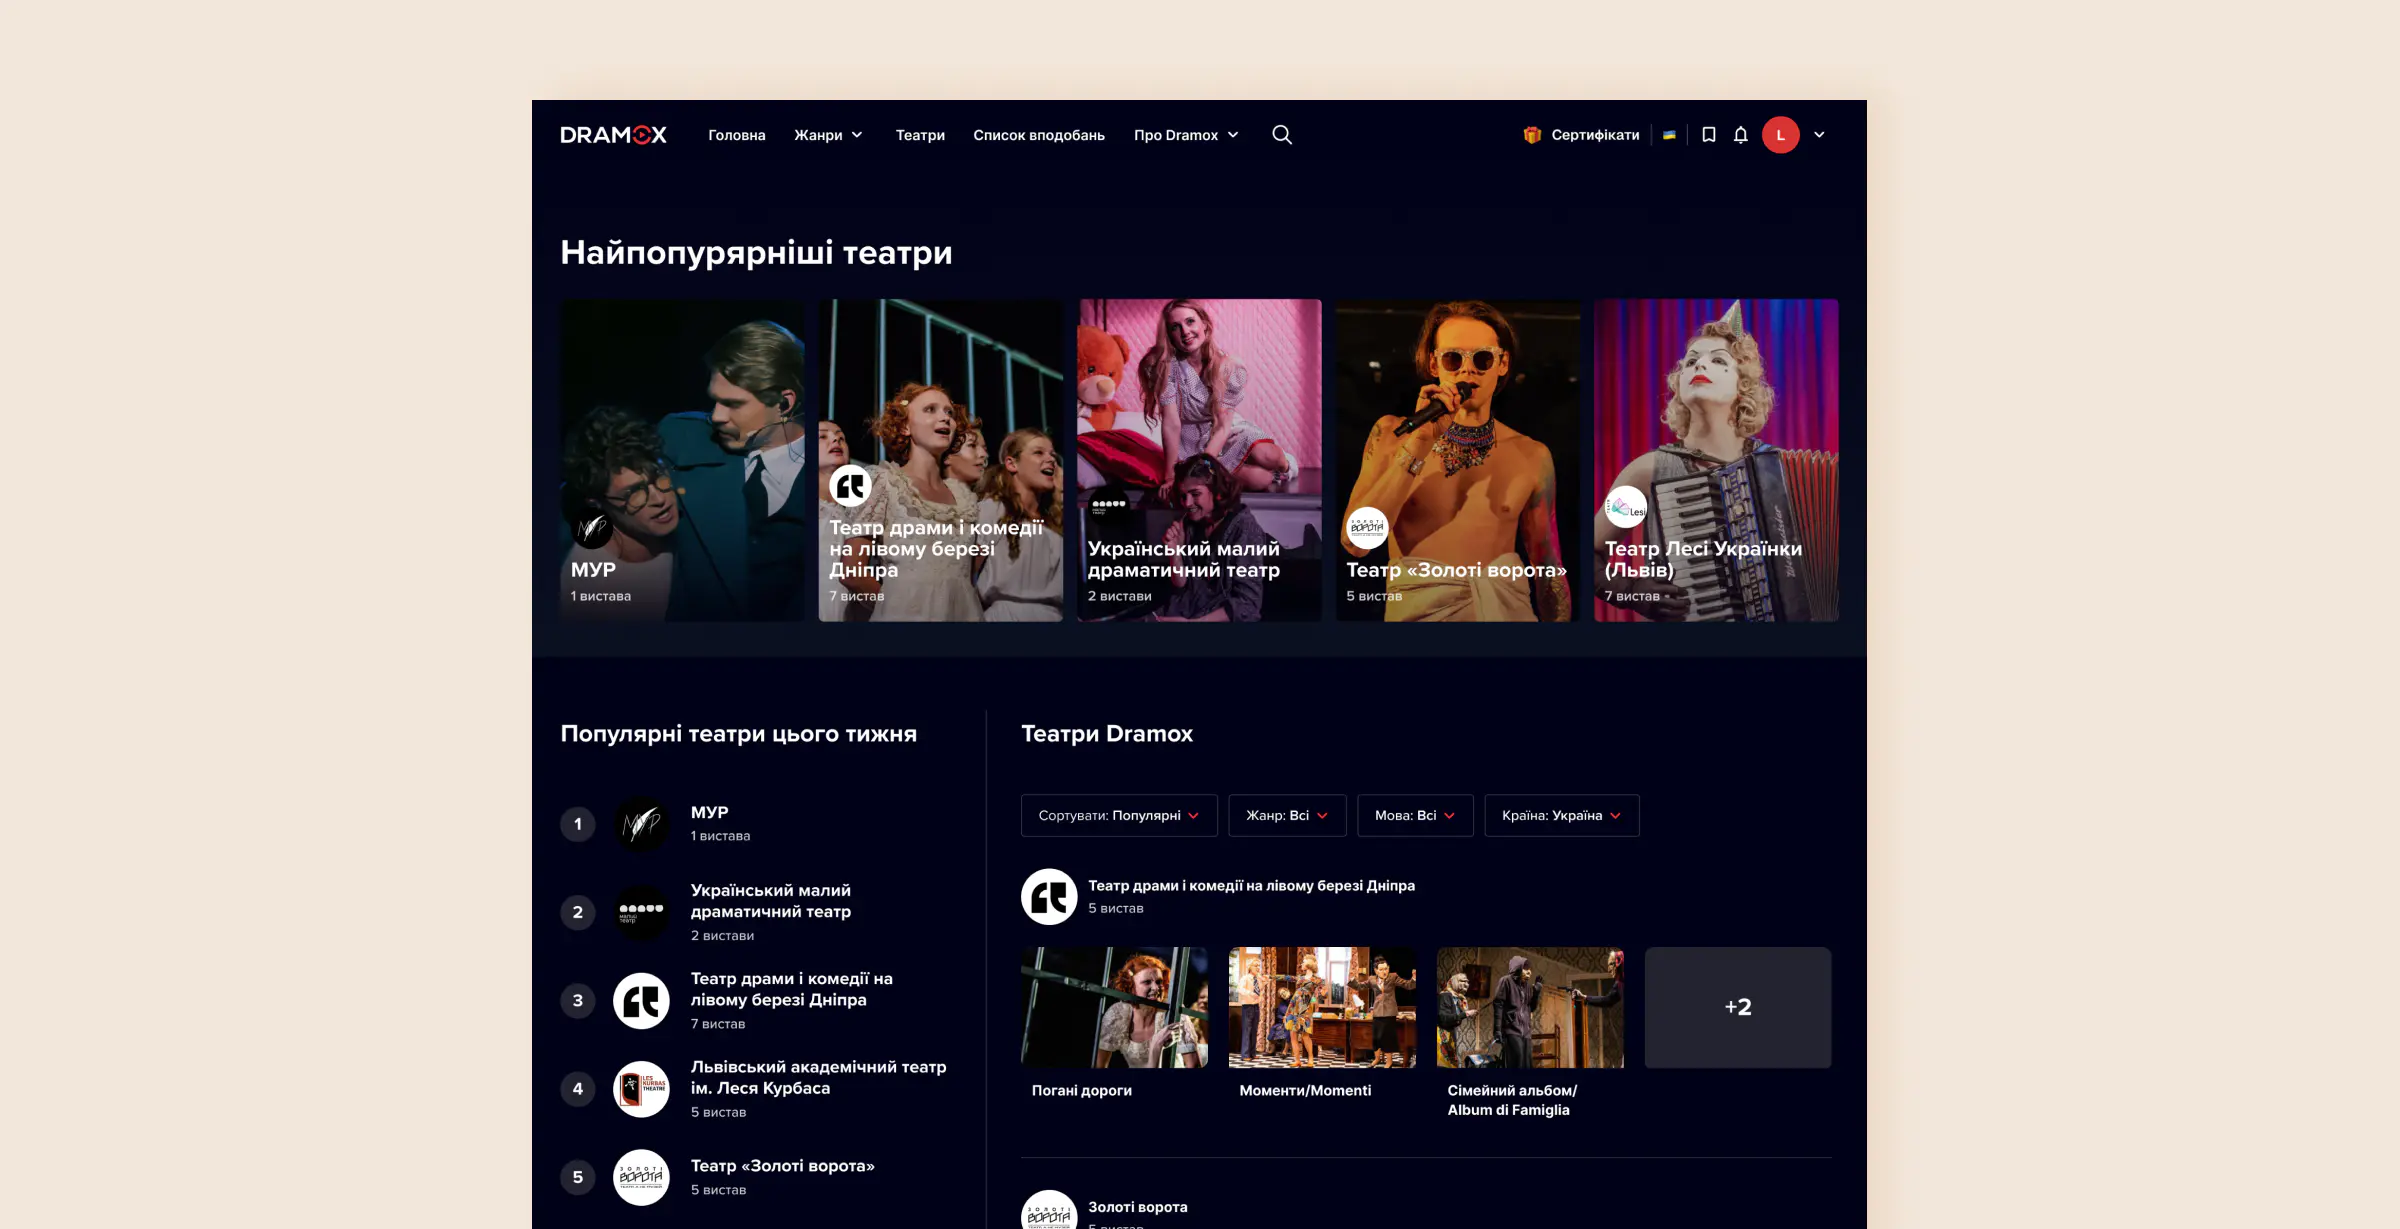Show +2 more performances tile
The height and width of the screenshot is (1229, 2400).
pyautogui.click(x=1738, y=1007)
